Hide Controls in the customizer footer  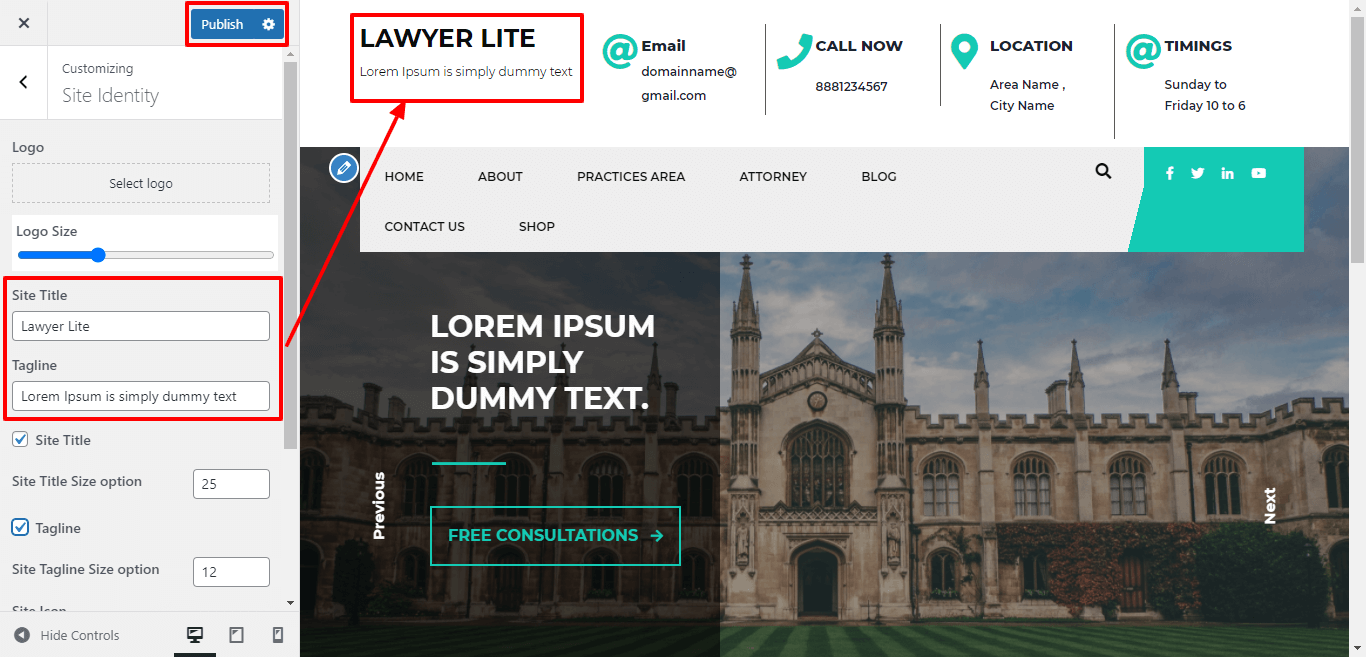click(67, 635)
